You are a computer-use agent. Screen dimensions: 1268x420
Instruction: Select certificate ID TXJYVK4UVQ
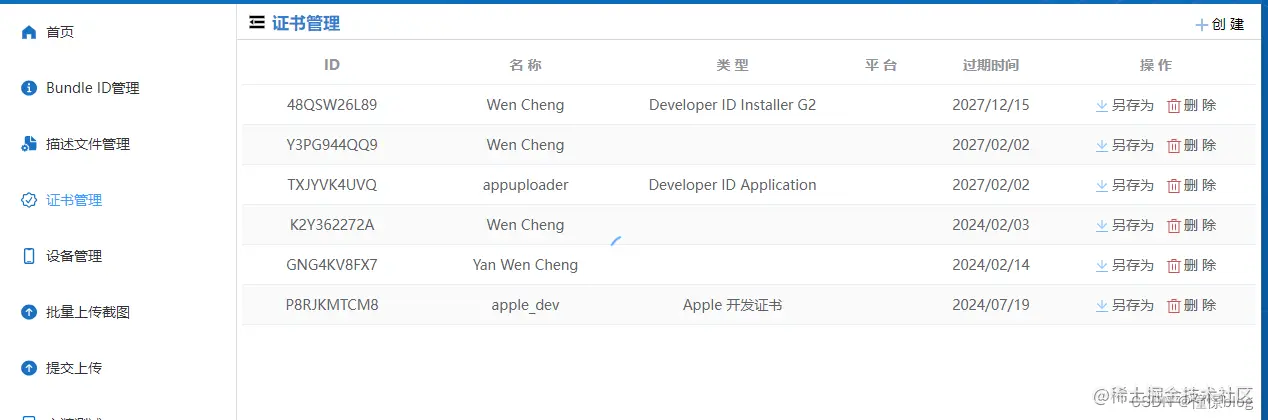332,185
